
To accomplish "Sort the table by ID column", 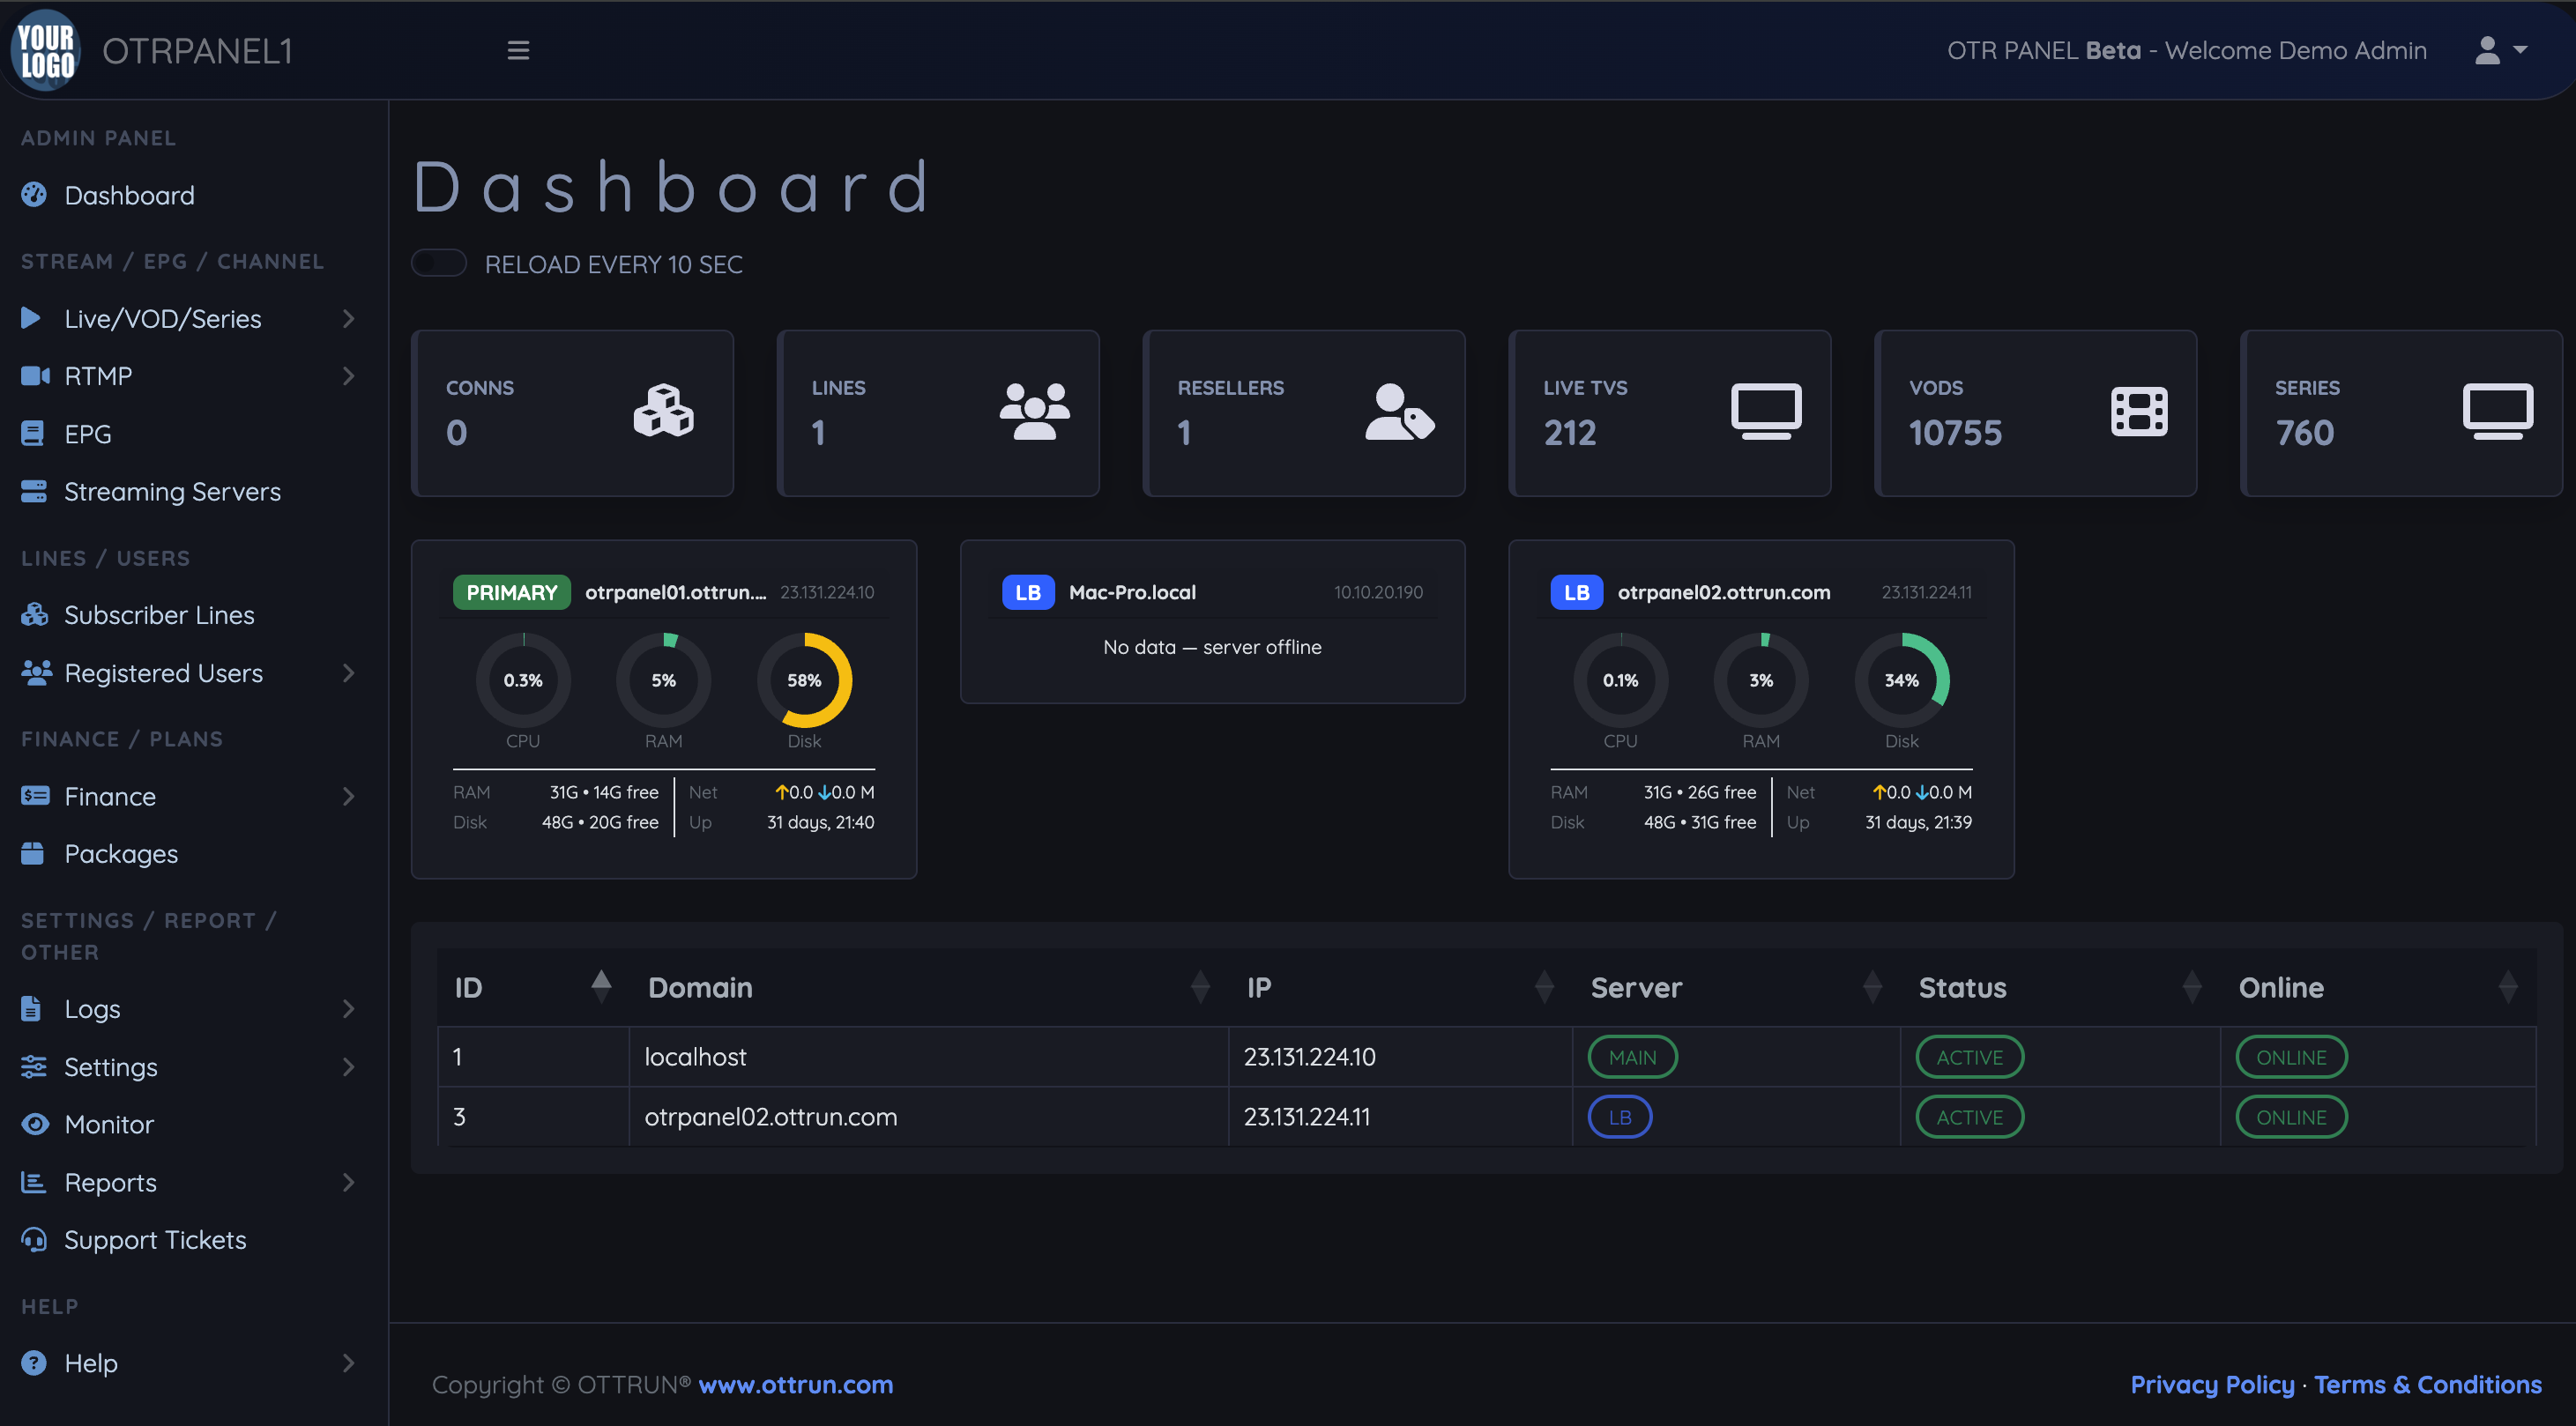I will coord(533,987).
